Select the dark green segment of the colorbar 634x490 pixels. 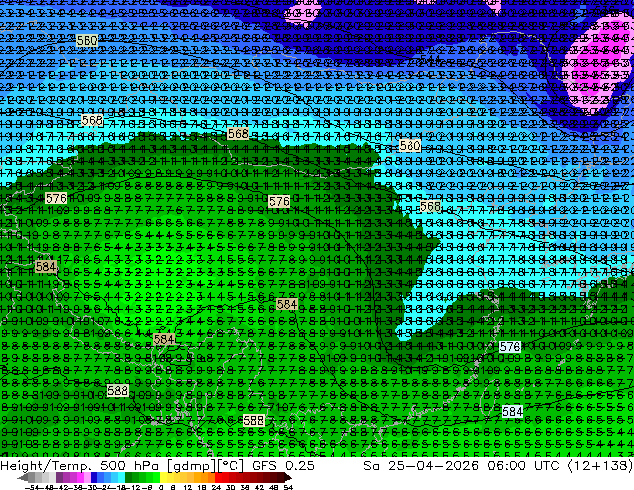[129, 478]
